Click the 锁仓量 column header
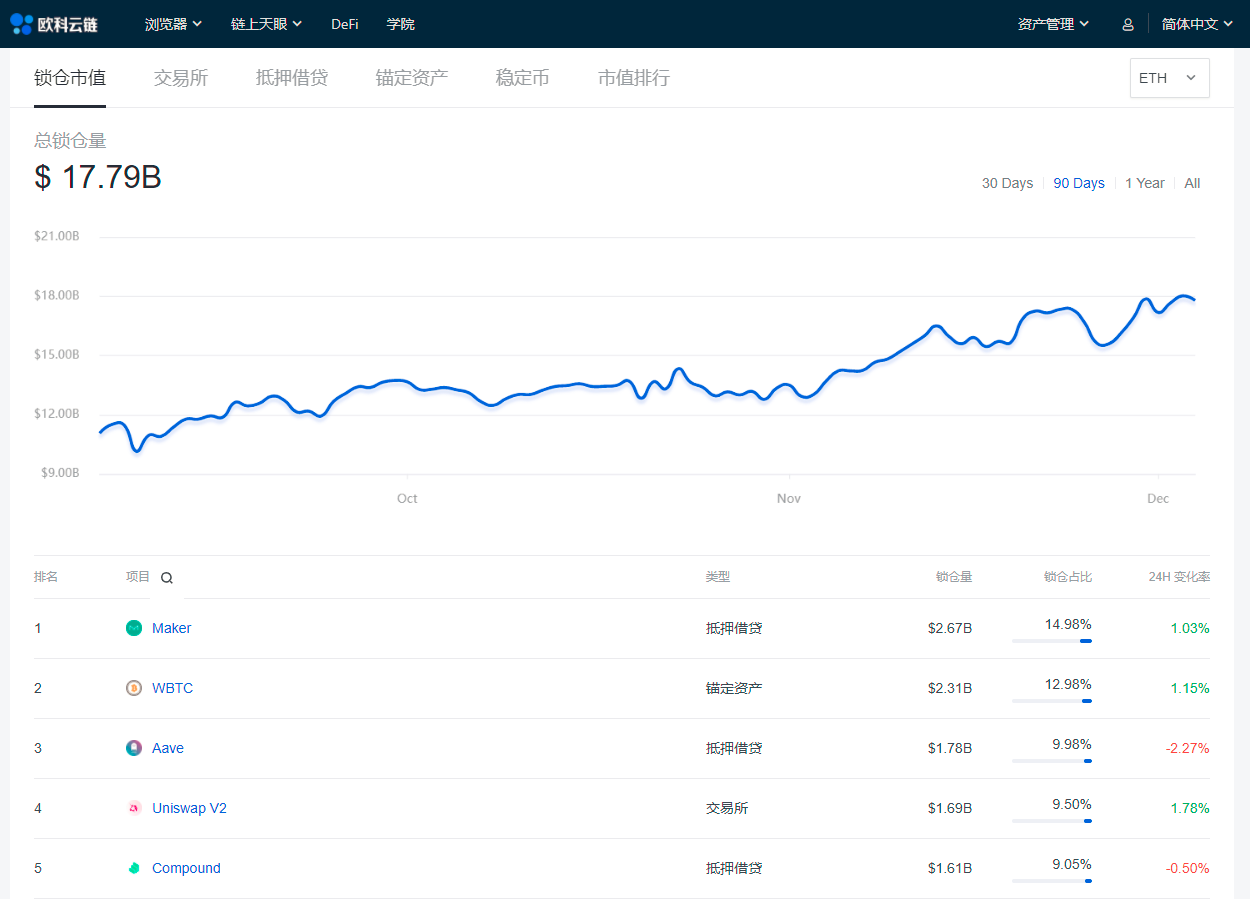This screenshot has height=899, width=1250. coord(954,577)
